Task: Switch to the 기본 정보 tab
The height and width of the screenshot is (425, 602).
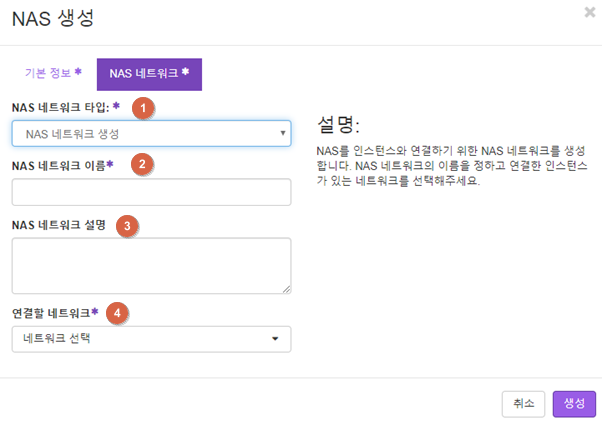Action: click(53, 73)
